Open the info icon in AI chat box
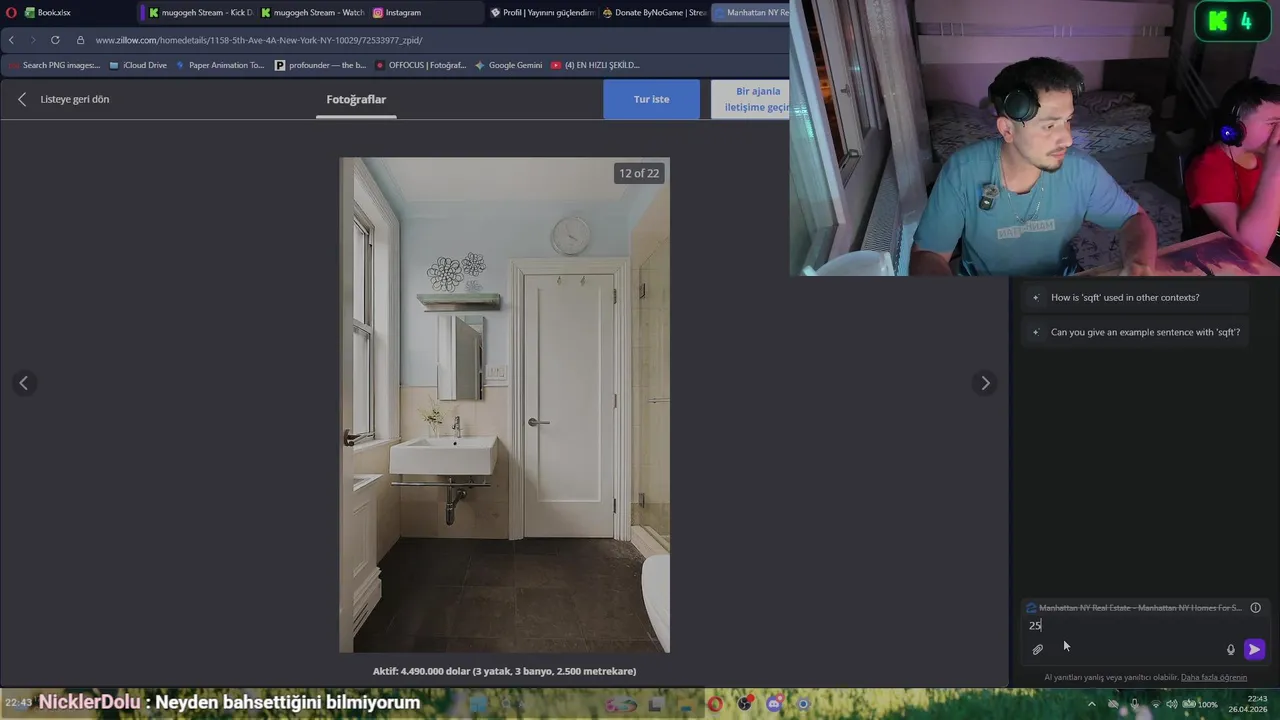 [1256, 608]
